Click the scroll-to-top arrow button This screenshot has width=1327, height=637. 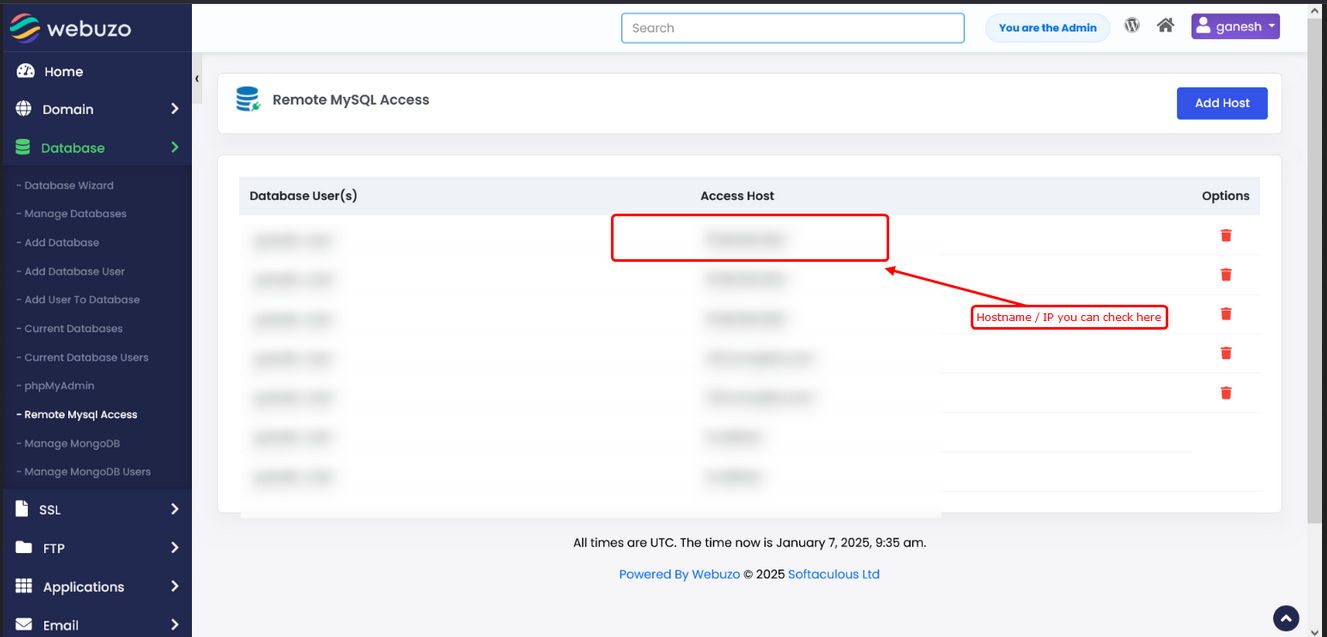[1285, 618]
